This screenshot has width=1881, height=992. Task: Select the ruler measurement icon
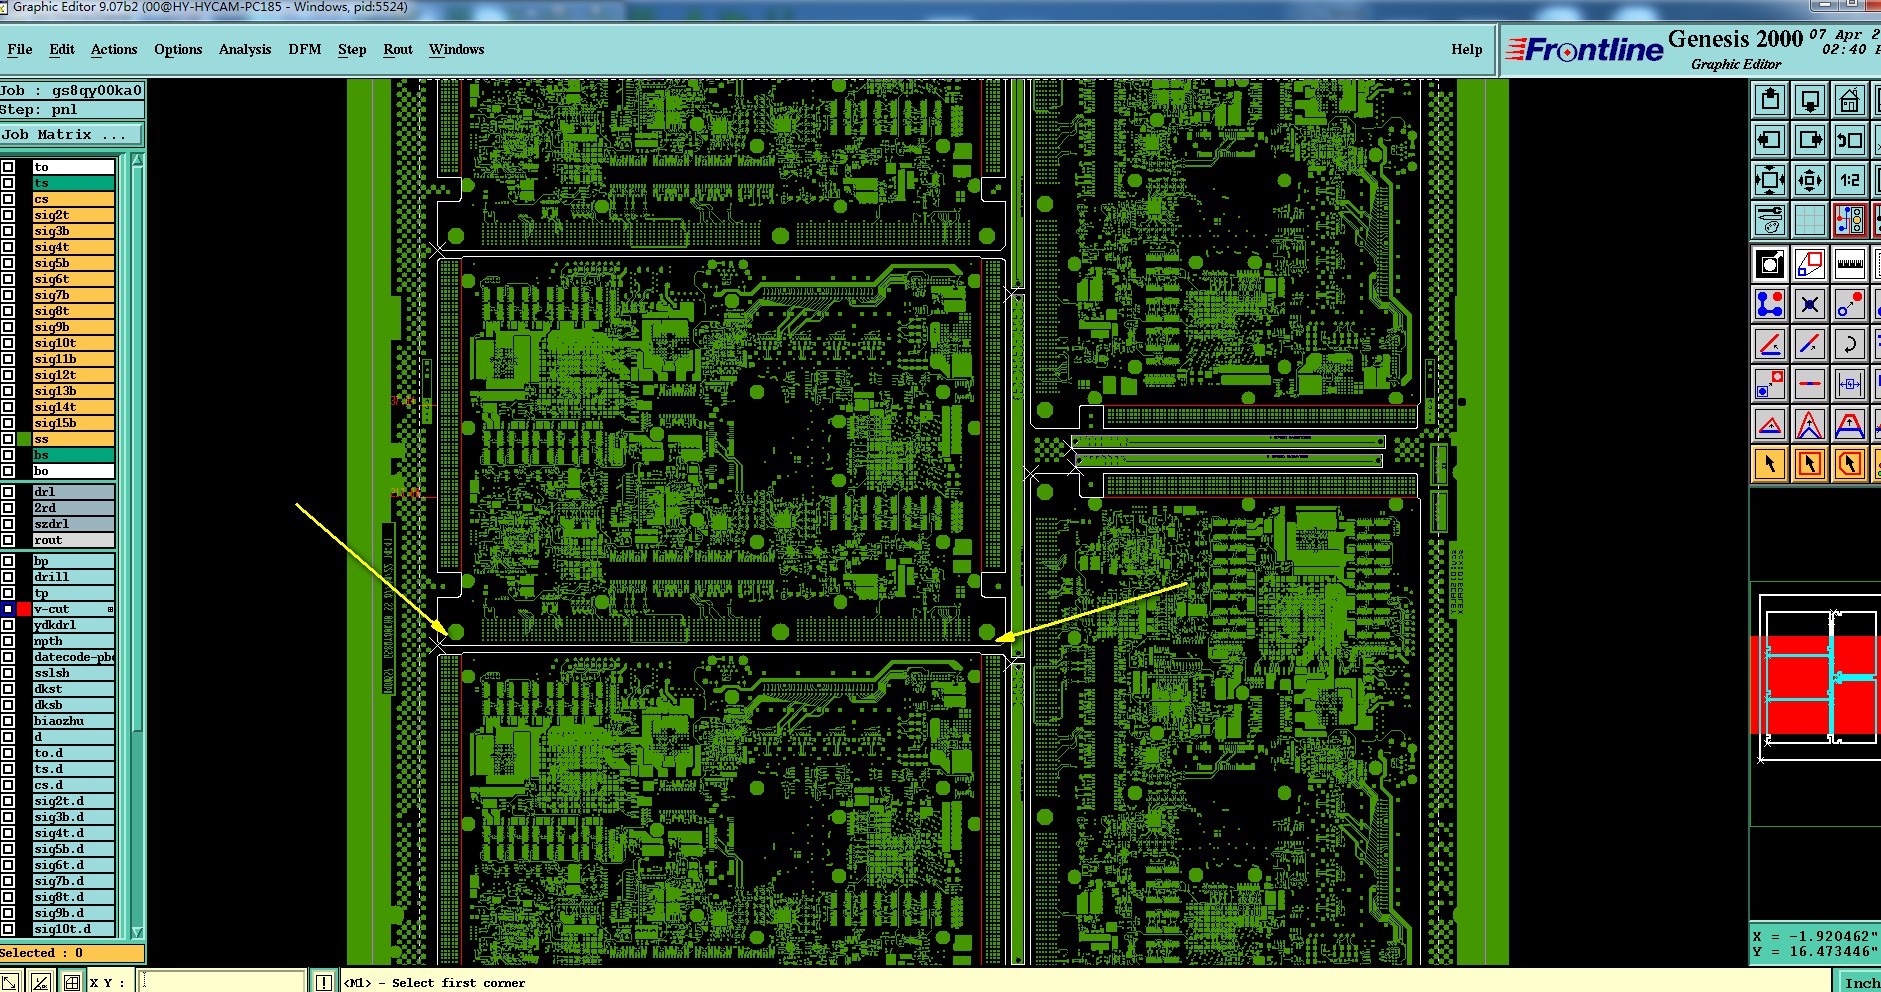coord(1850,264)
